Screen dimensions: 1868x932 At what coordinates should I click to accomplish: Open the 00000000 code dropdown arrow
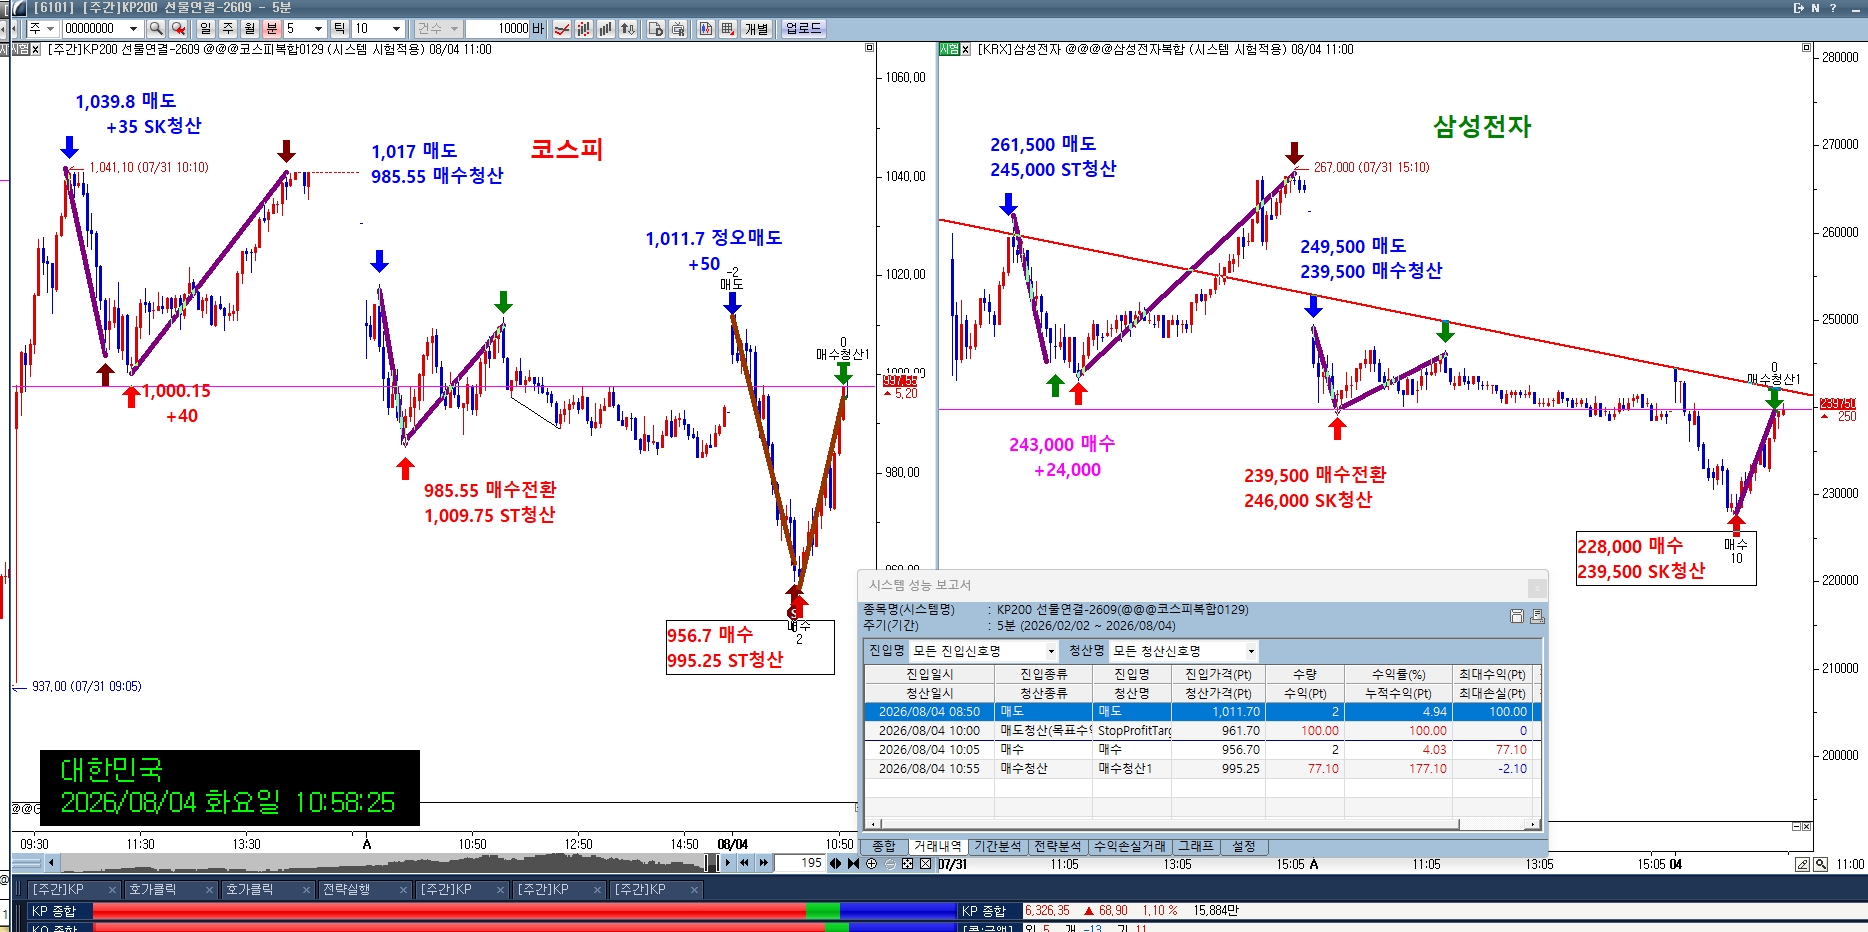point(133,29)
